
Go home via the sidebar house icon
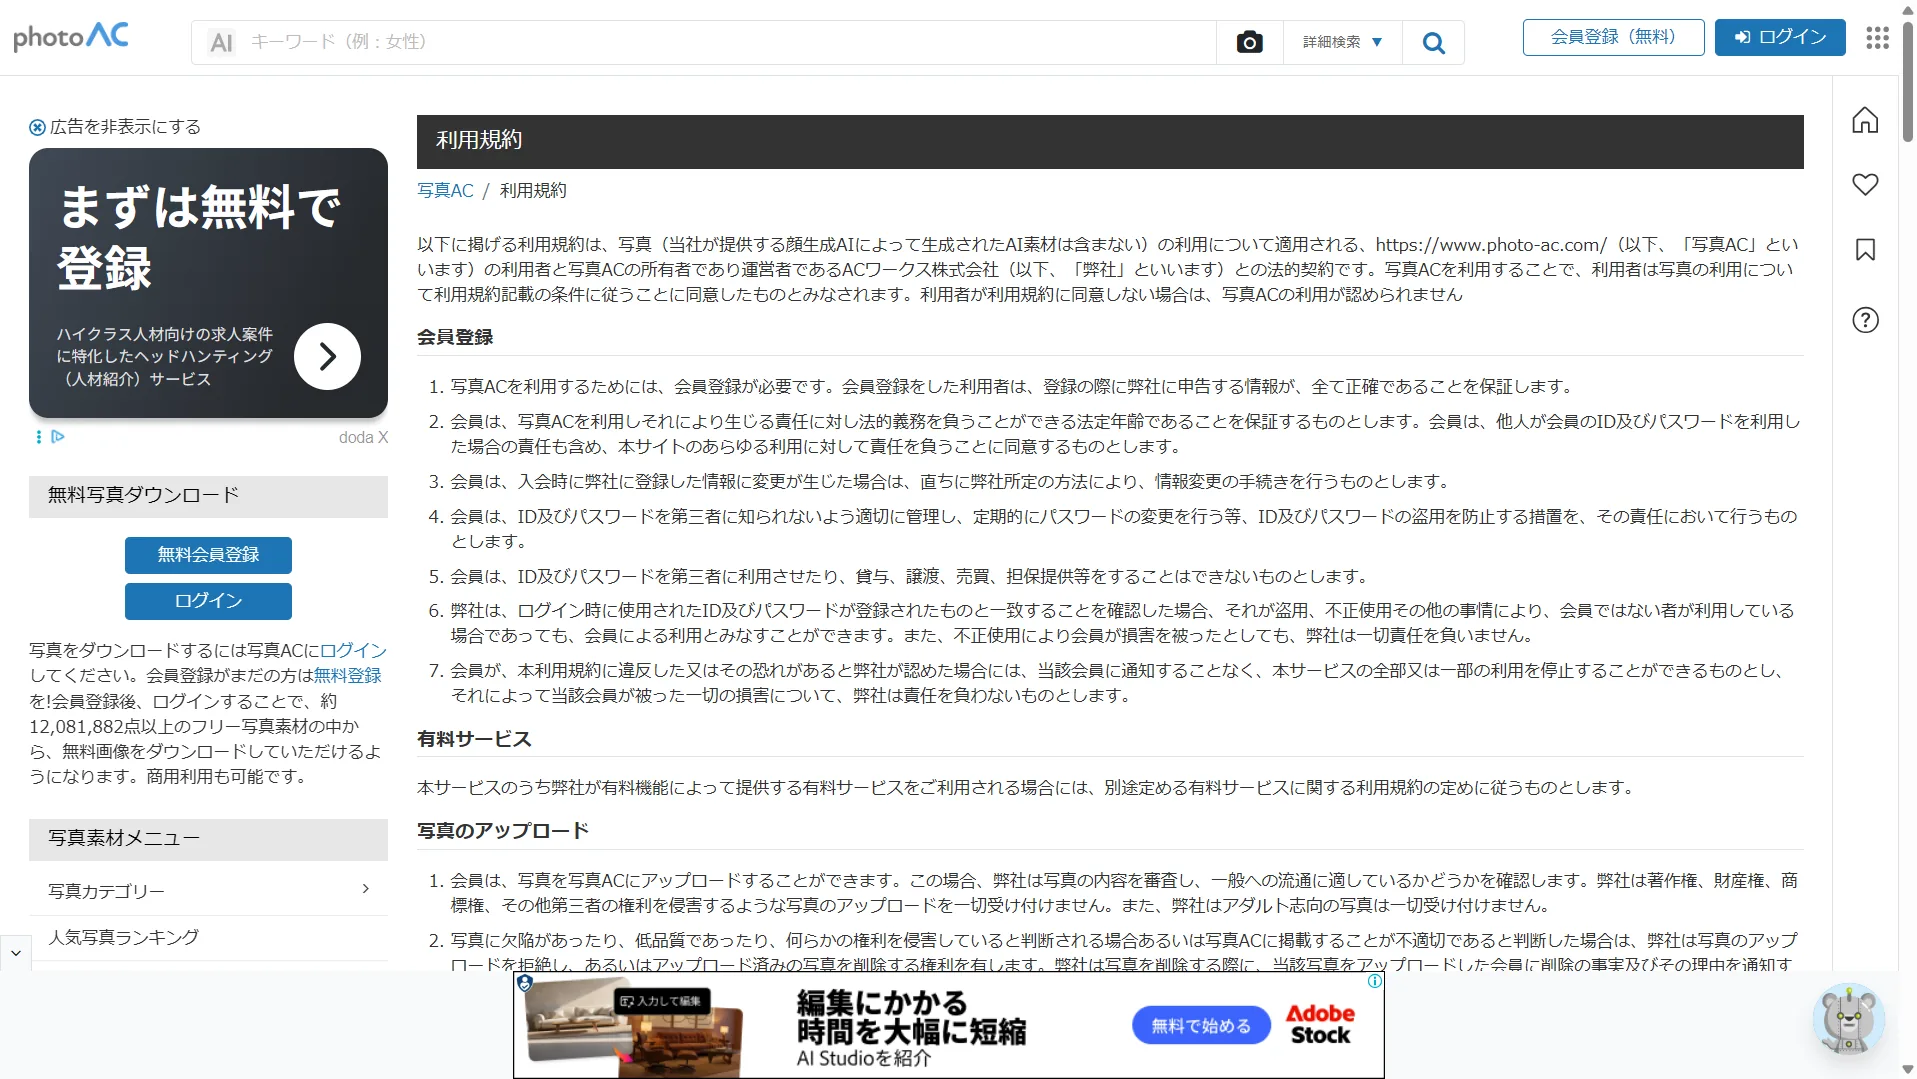1865,120
